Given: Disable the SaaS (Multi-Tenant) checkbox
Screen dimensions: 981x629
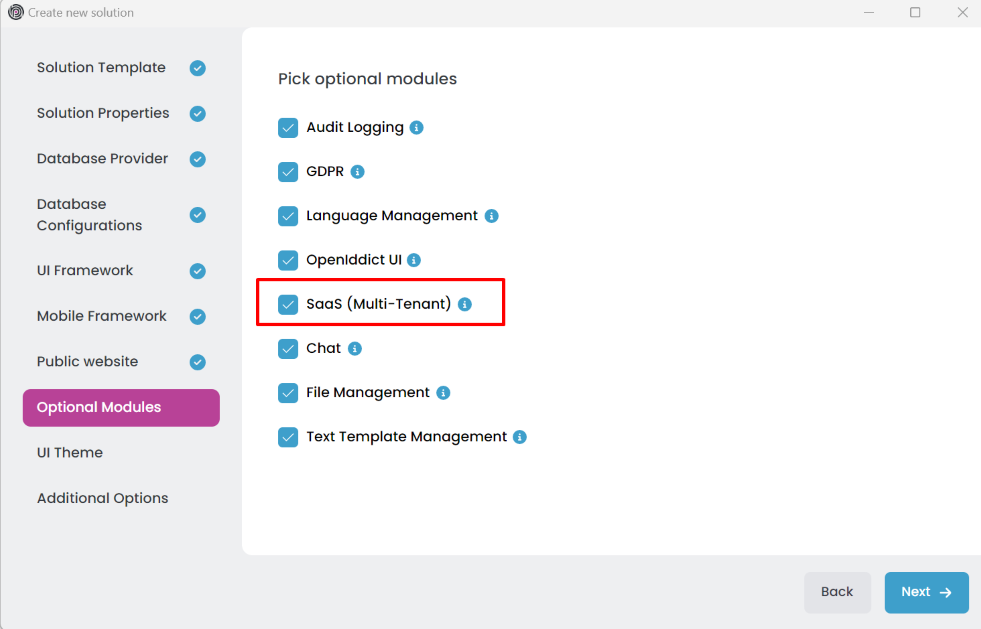Looking at the screenshot, I should tap(288, 304).
